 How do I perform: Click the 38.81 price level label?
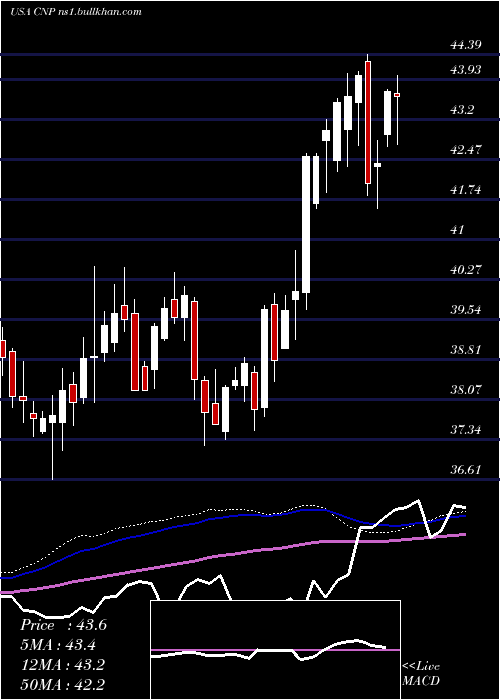point(466,350)
